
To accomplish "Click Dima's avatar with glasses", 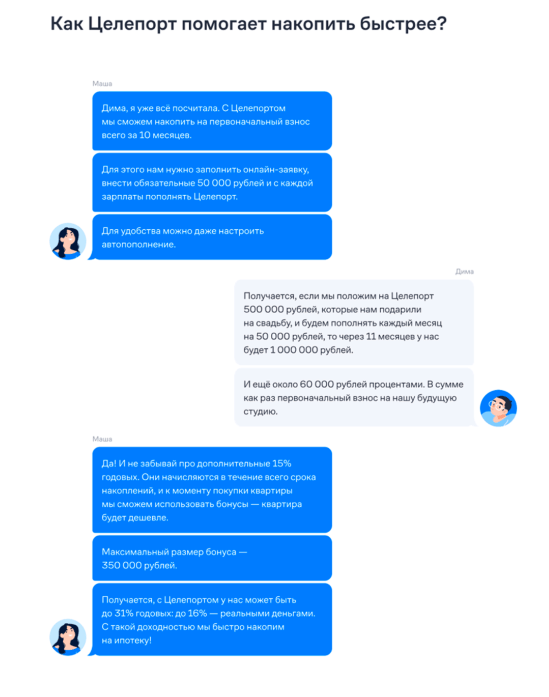I will (498, 408).
